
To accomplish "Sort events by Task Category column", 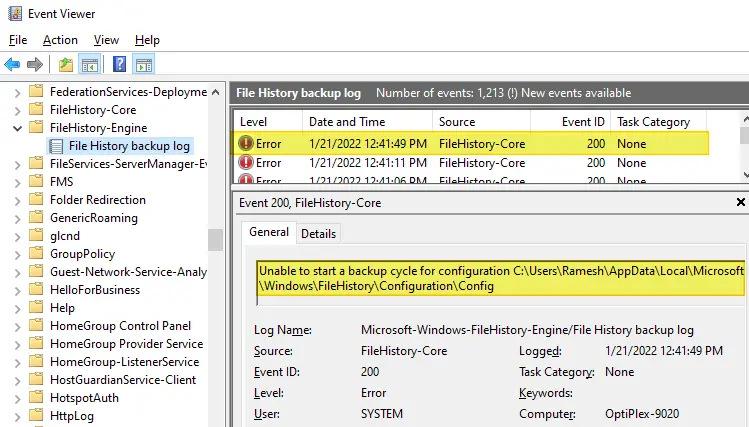I will pyautogui.click(x=658, y=122).
